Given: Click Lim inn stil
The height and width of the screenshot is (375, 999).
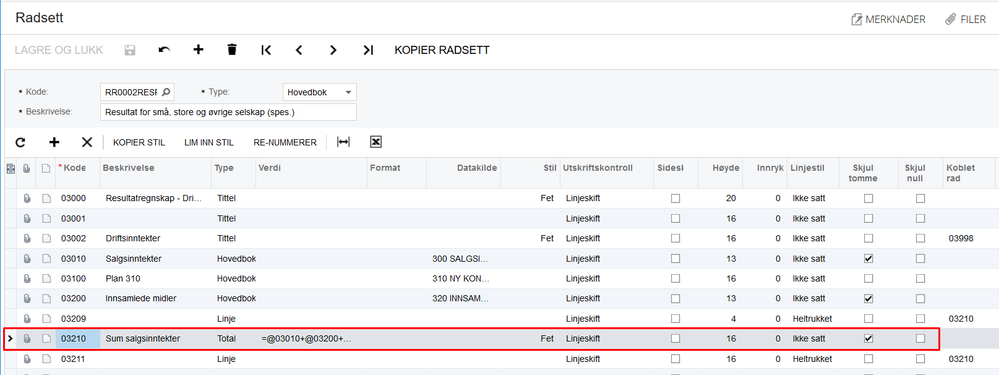Looking at the screenshot, I should click(209, 143).
